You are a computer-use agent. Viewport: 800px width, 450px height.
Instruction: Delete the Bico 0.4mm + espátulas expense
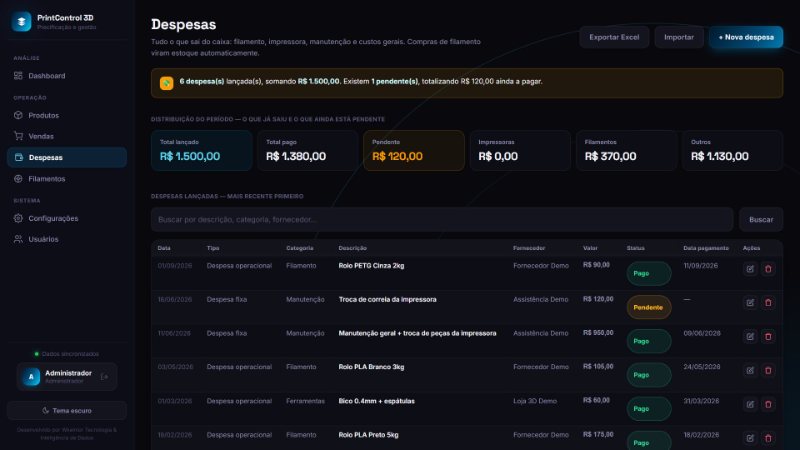768,405
